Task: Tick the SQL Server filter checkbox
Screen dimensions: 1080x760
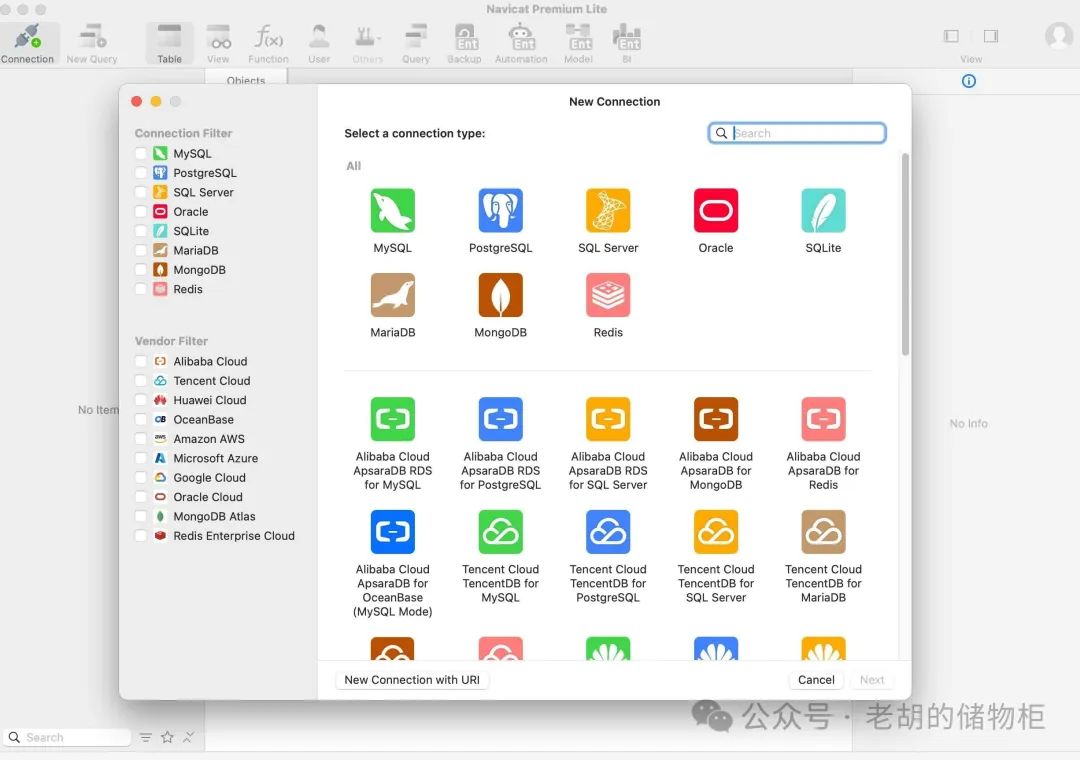Action: [141, 192]
